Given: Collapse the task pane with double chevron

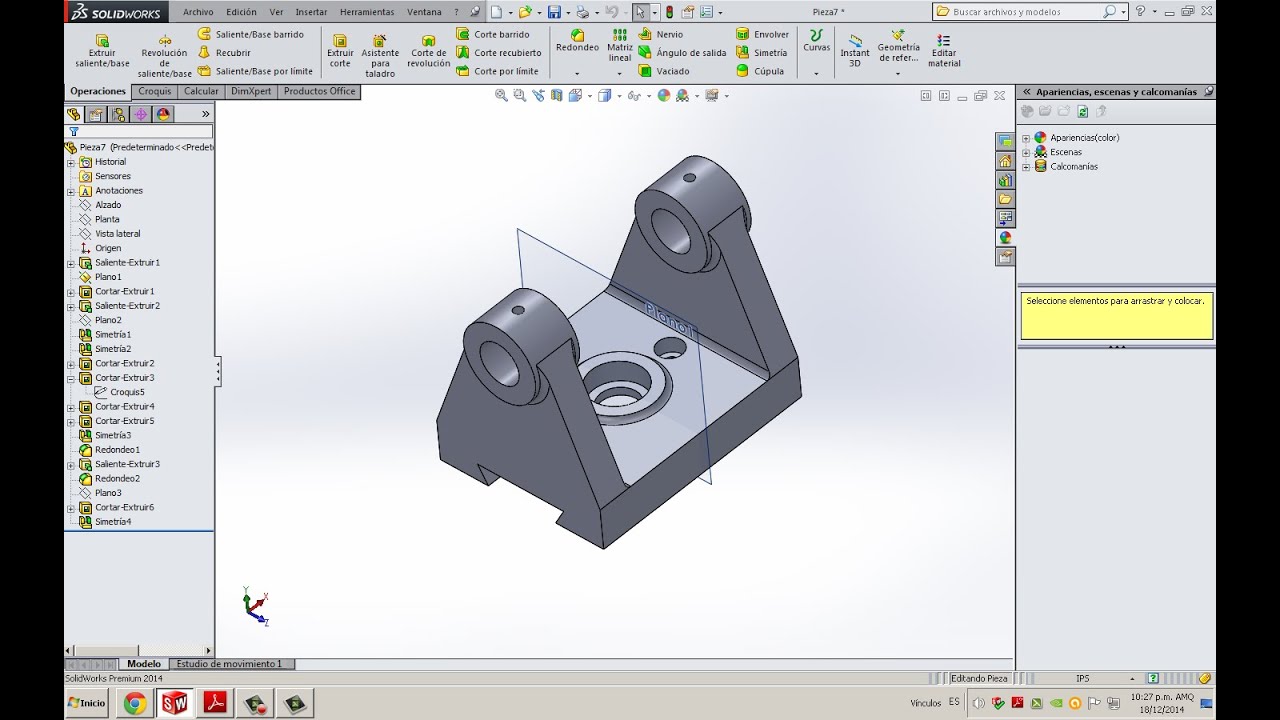Looking at the screenshot, I should coord(1026,91).
